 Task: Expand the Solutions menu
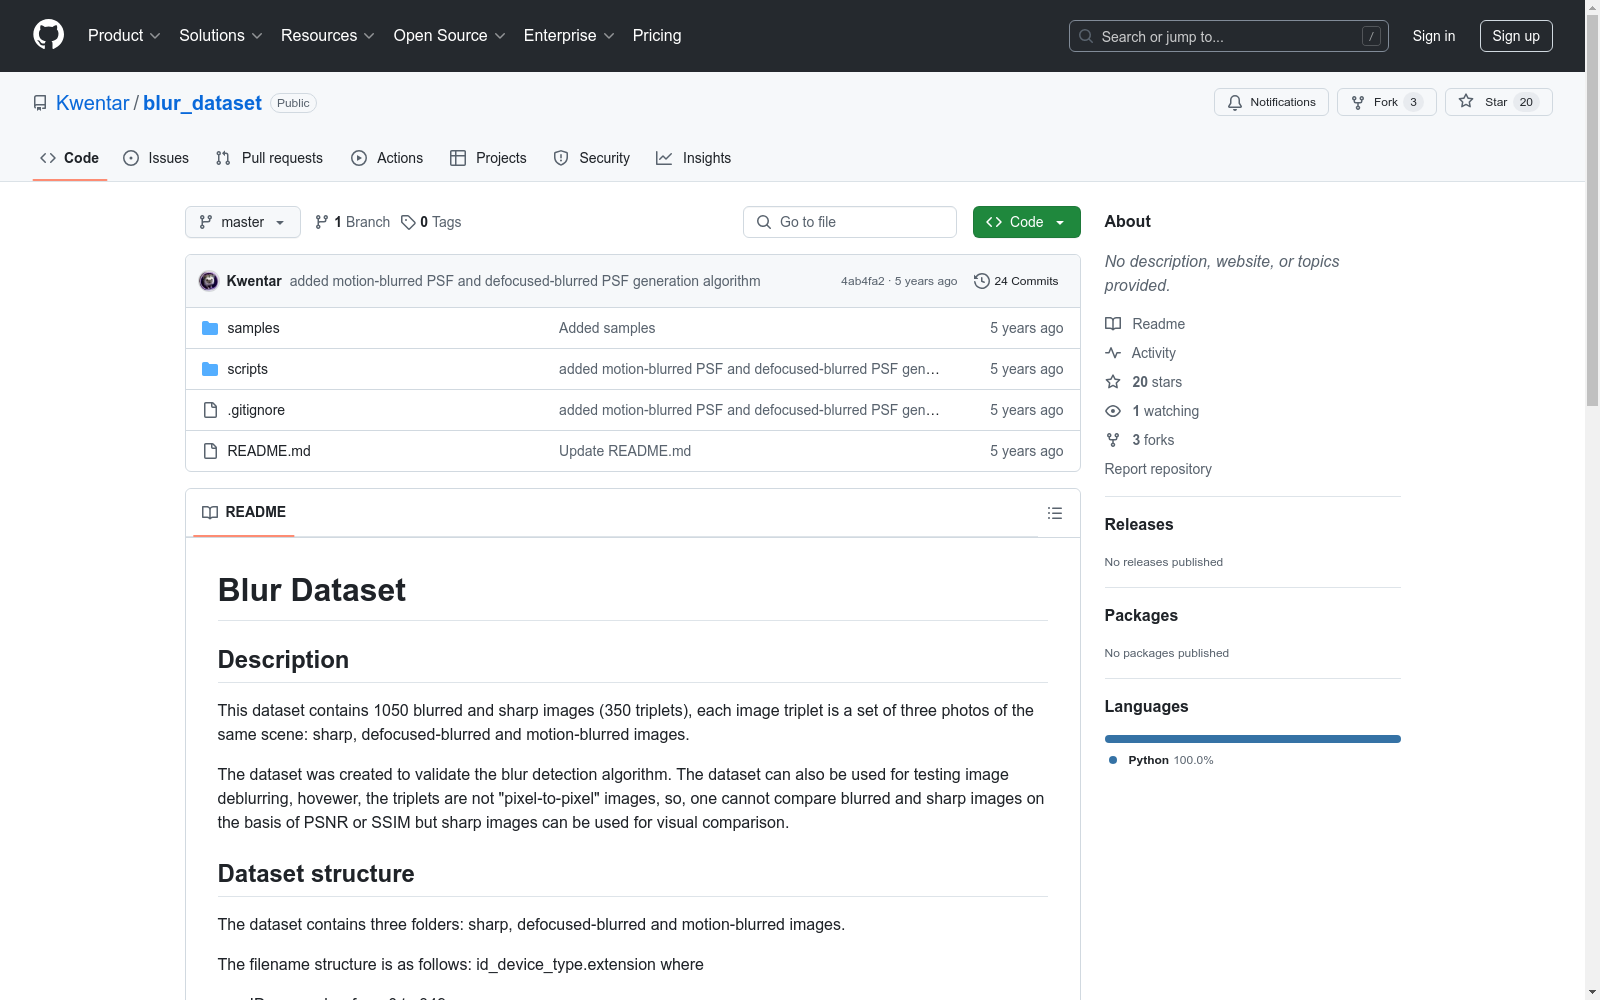pos(221,36)
